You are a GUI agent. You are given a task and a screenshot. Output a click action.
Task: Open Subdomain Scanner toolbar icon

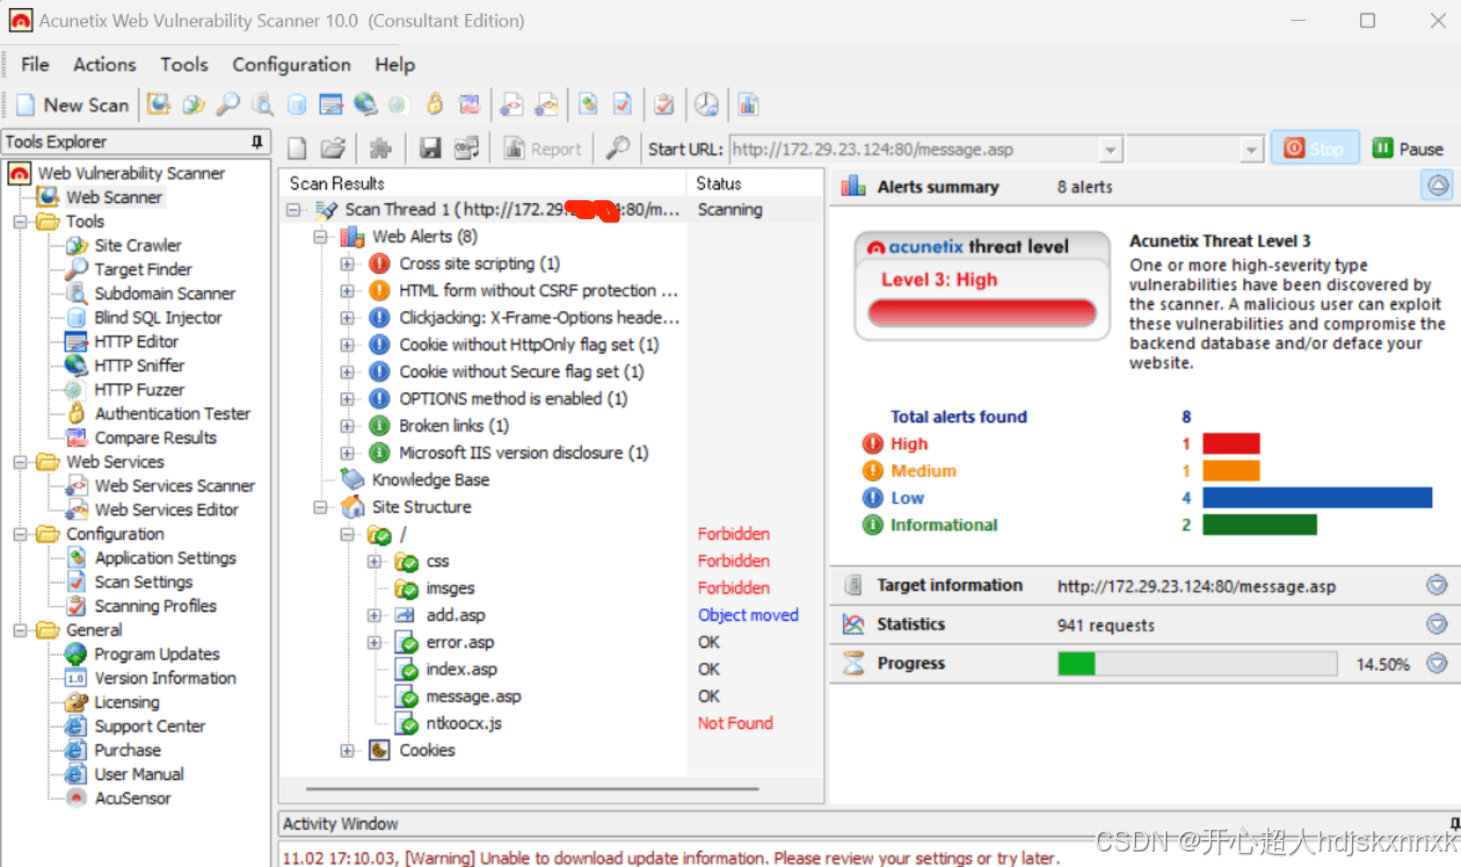coord(263,104)
